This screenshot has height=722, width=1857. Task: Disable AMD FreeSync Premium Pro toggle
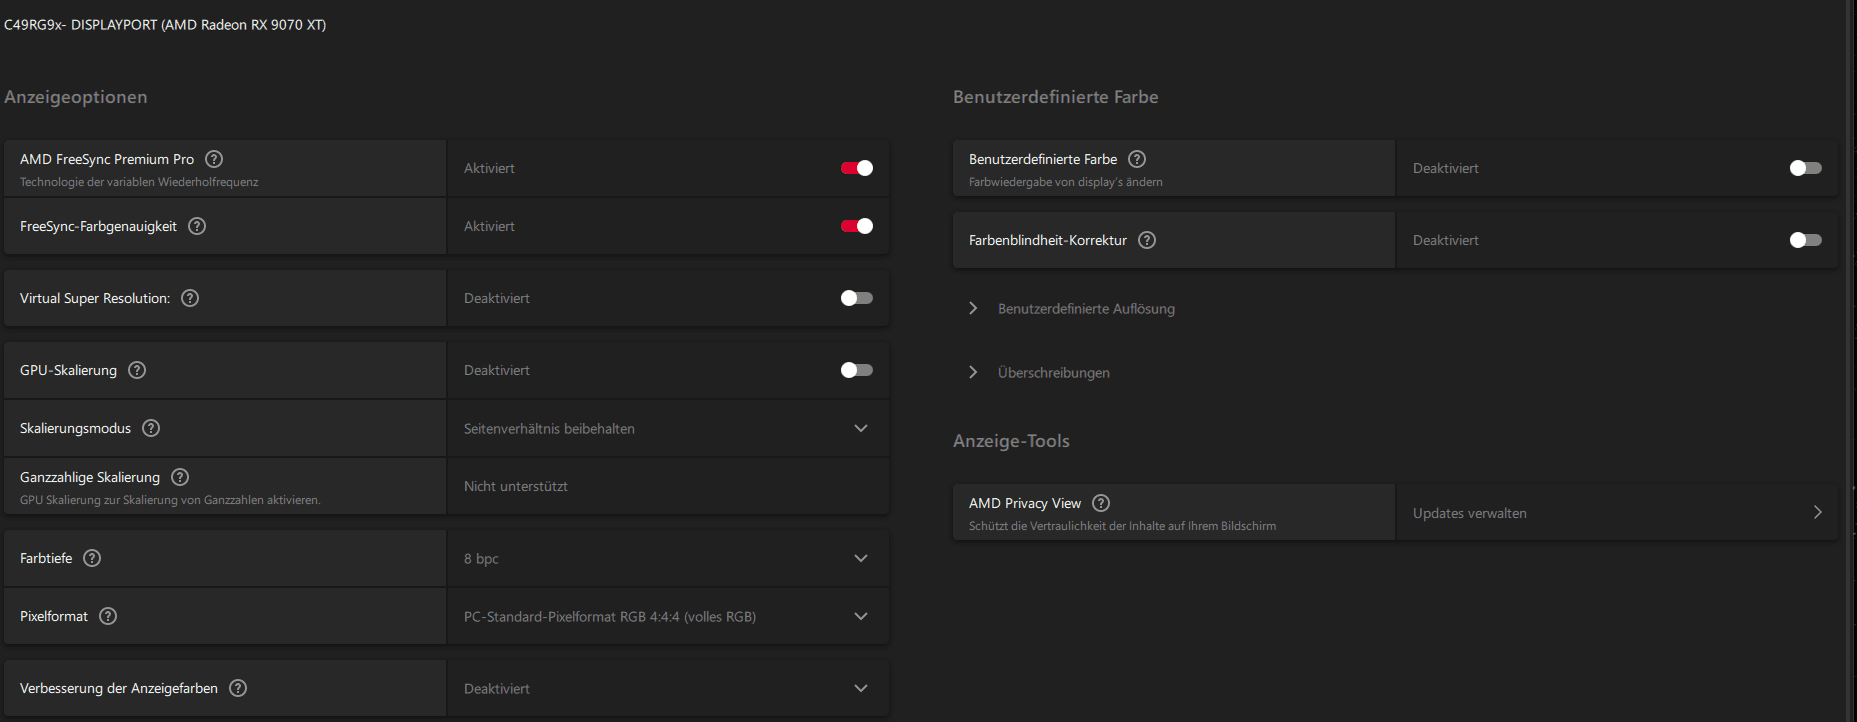pyautogui.click(x=856, y=168)
